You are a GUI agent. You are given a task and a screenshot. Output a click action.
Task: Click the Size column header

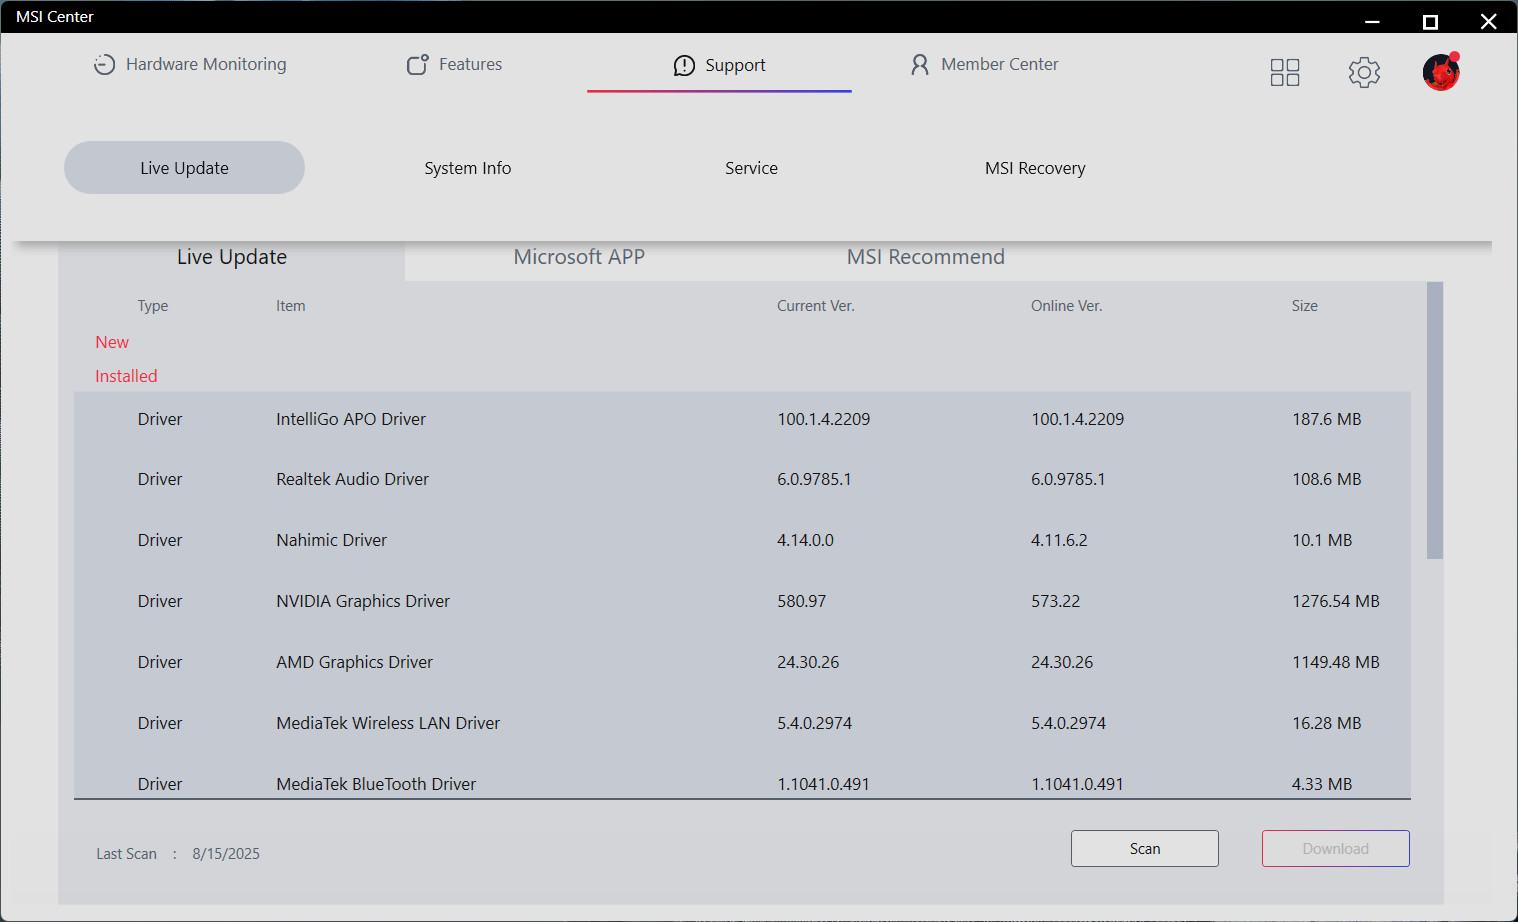(x=1305, y=306)
